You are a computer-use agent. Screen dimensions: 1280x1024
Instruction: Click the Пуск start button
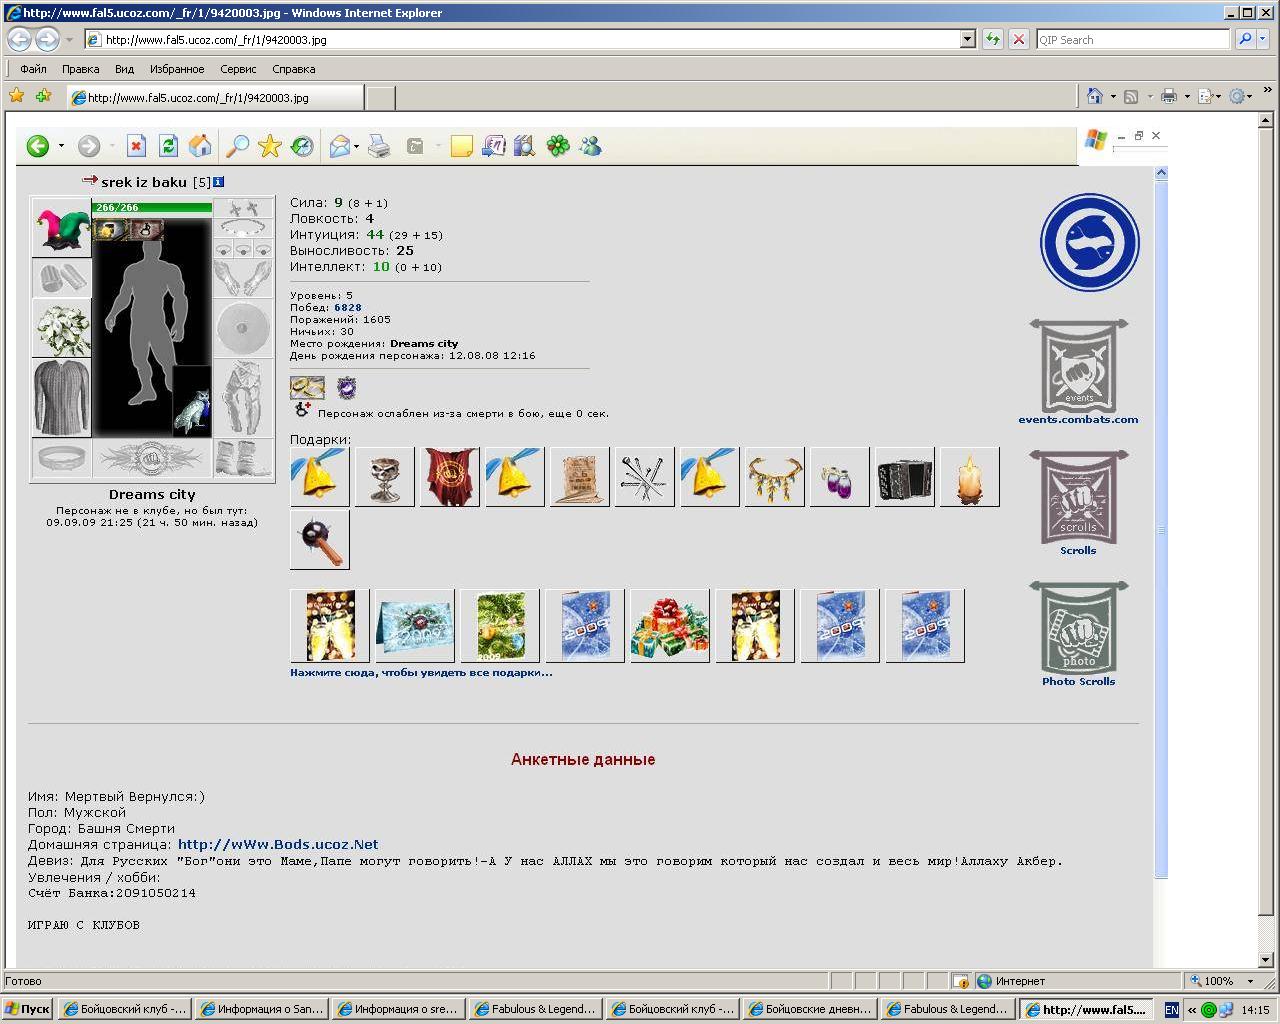click(27, 1009)
